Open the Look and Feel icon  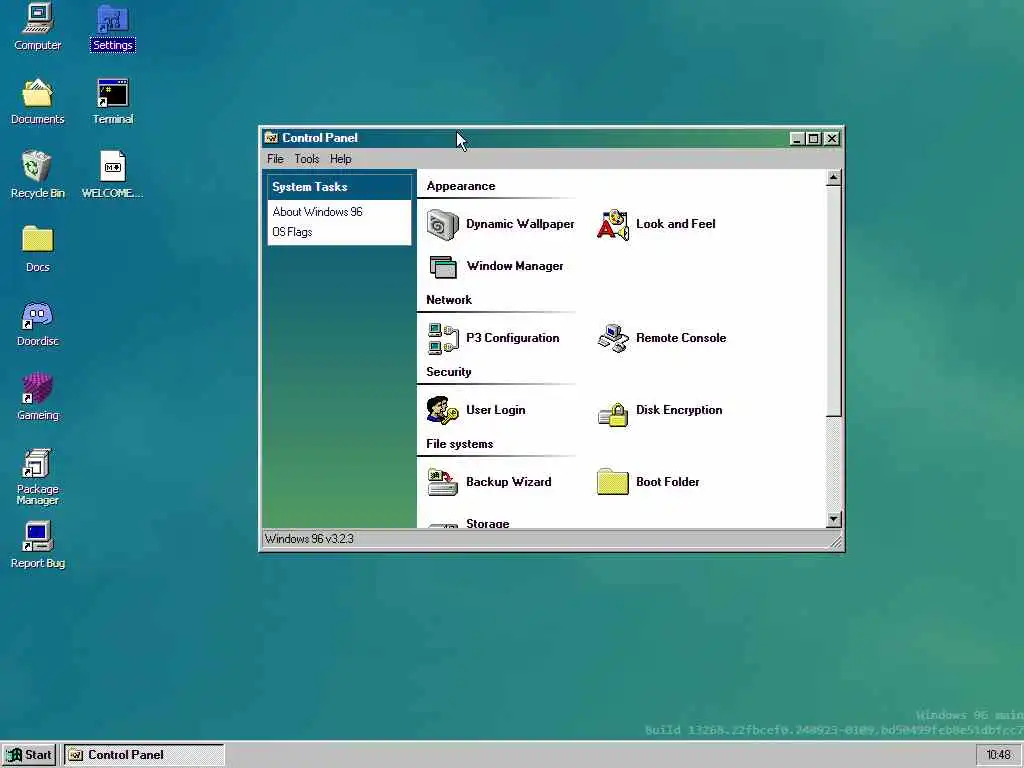(x=613, y=225)
